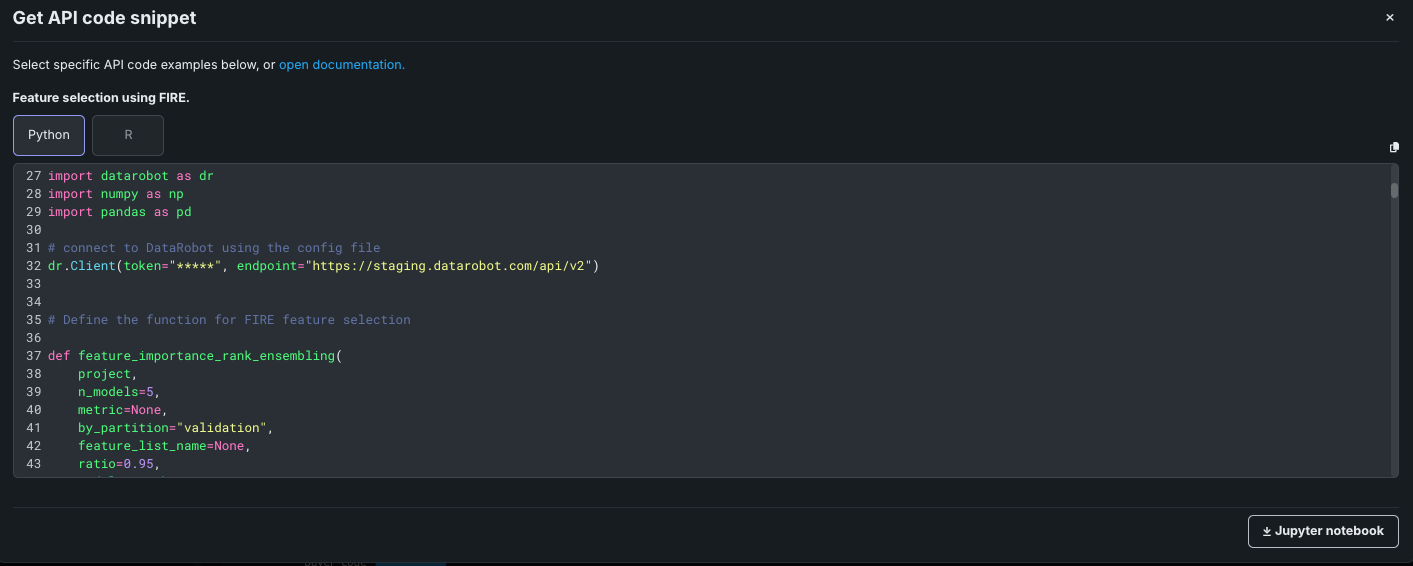Click the 'import pandas as pd' code line
Image resolution: width=1413 pixels, height=566 pixels.
pos(119,212)
